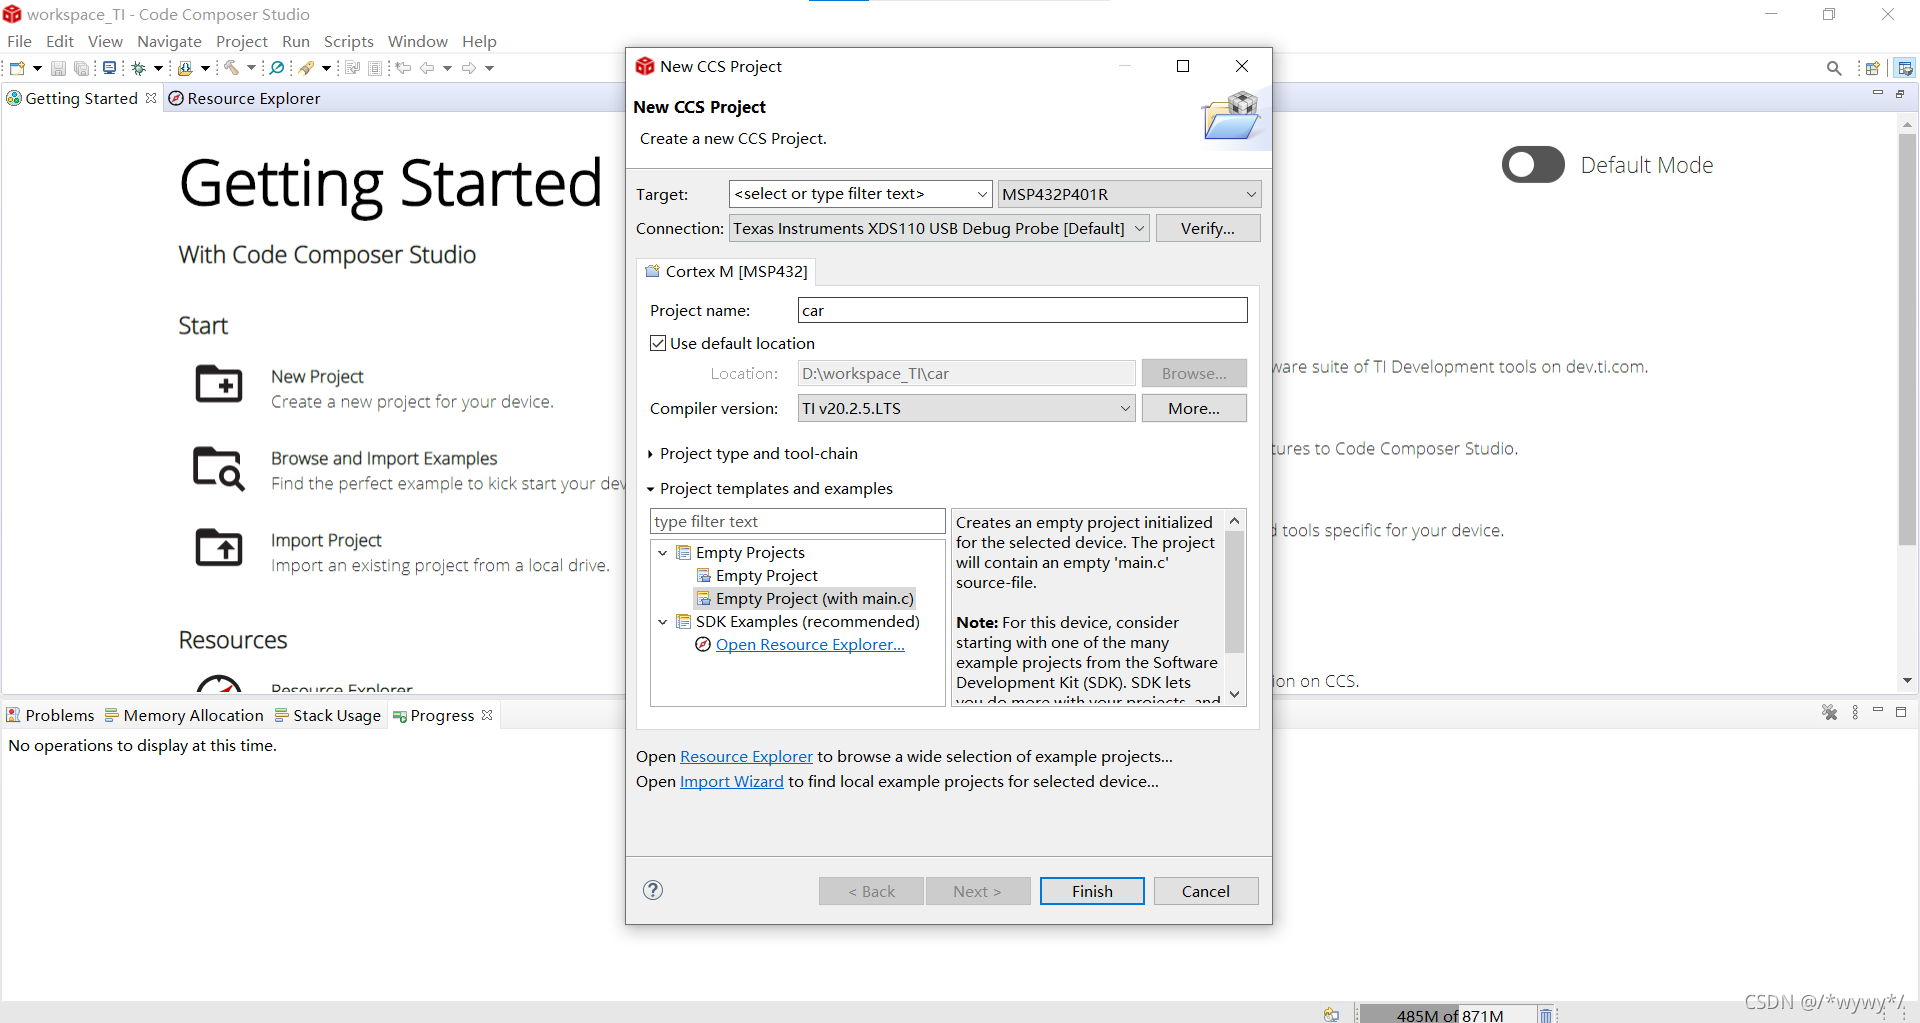Minimize the Getting Started editor area
This screenshot has height=1023, width=1920.
pyautogui.click(x=1877, y=93)
